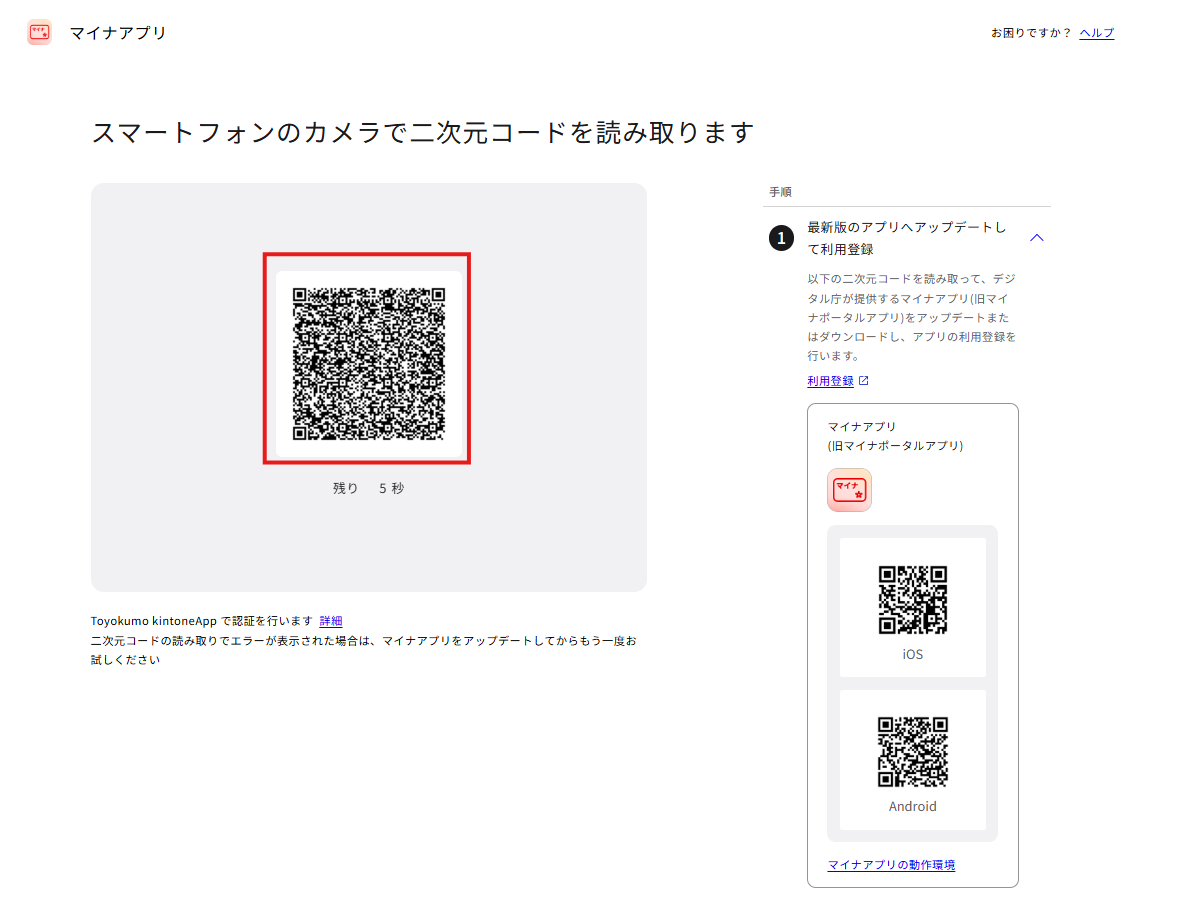Click the マイナアプリ logo icon in header
Viewport: 1184px width, 898px height.
(x=39, y=32)
